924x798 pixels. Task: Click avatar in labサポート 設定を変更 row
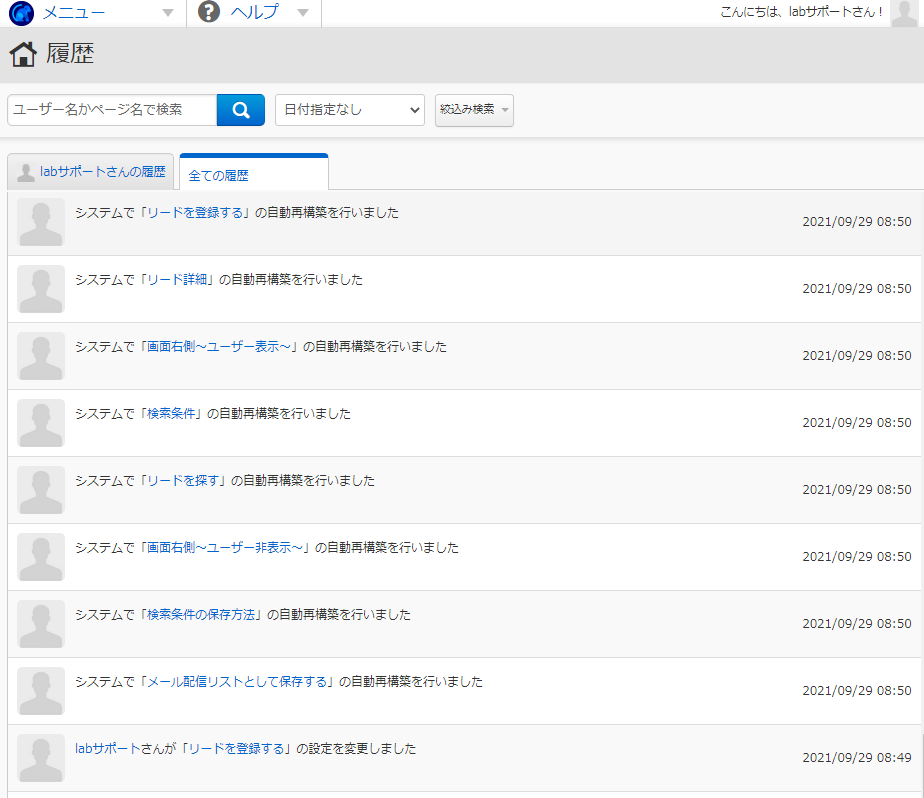(x=41, y=758)
